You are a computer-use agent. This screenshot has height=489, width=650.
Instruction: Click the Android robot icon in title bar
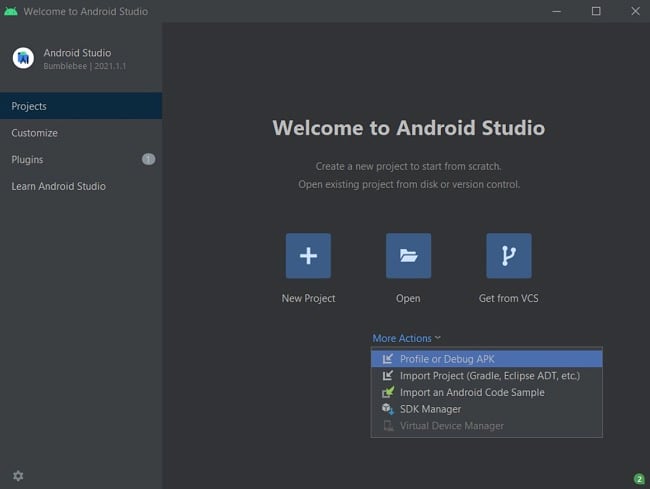point(11,11)
